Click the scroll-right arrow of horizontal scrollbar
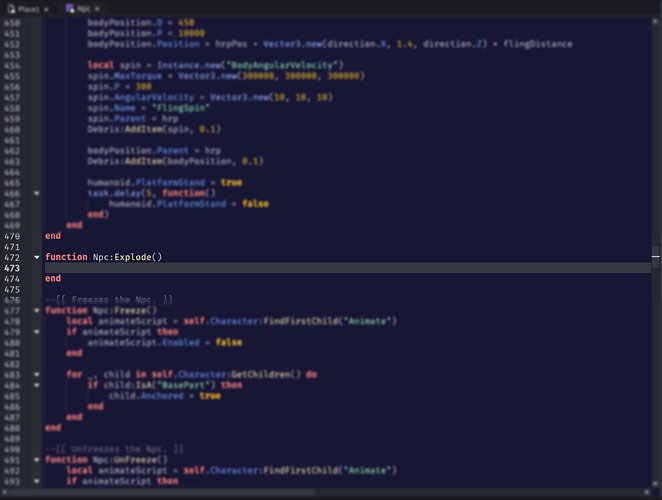The height and width of the screenshot is (500, 662). [647, 492]
